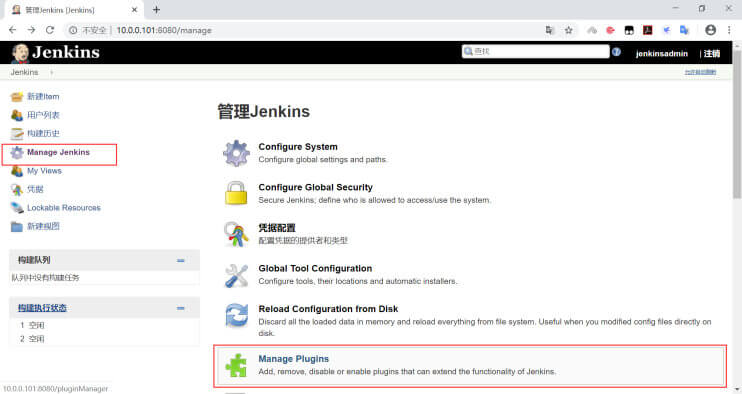Click the user list people icon

coord(17,115)
